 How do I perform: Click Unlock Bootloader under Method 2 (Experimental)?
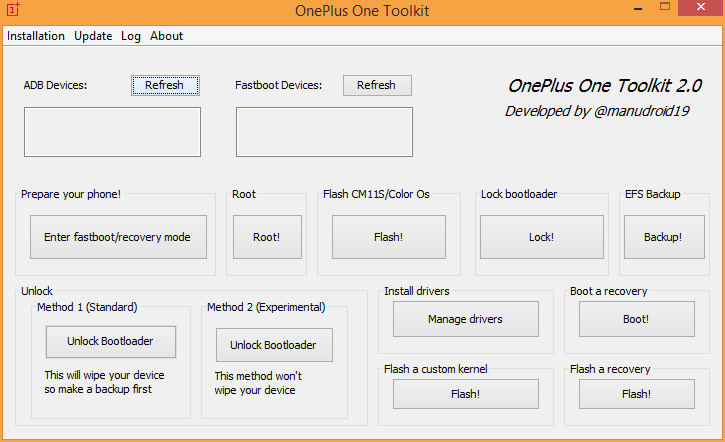click(274, 345)
